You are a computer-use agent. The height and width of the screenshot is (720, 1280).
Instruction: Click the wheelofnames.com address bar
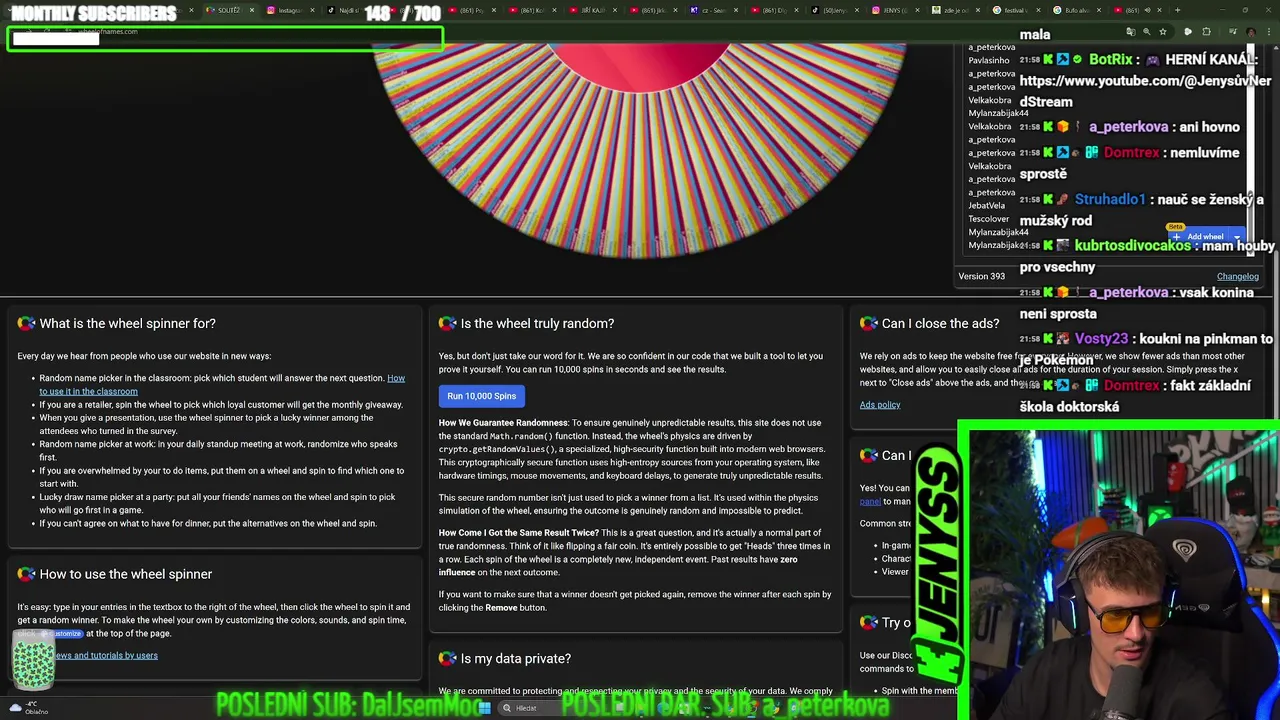click(108, 31)
